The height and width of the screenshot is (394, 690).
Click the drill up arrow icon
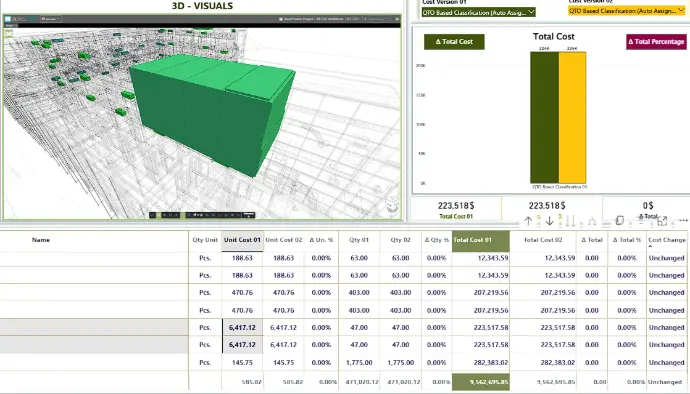click(x=528, y=221)
